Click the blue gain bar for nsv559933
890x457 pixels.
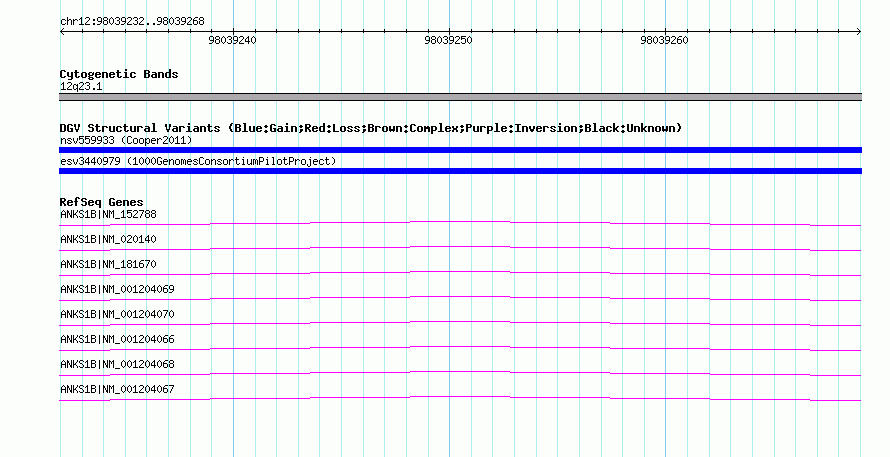pos(460,150)
